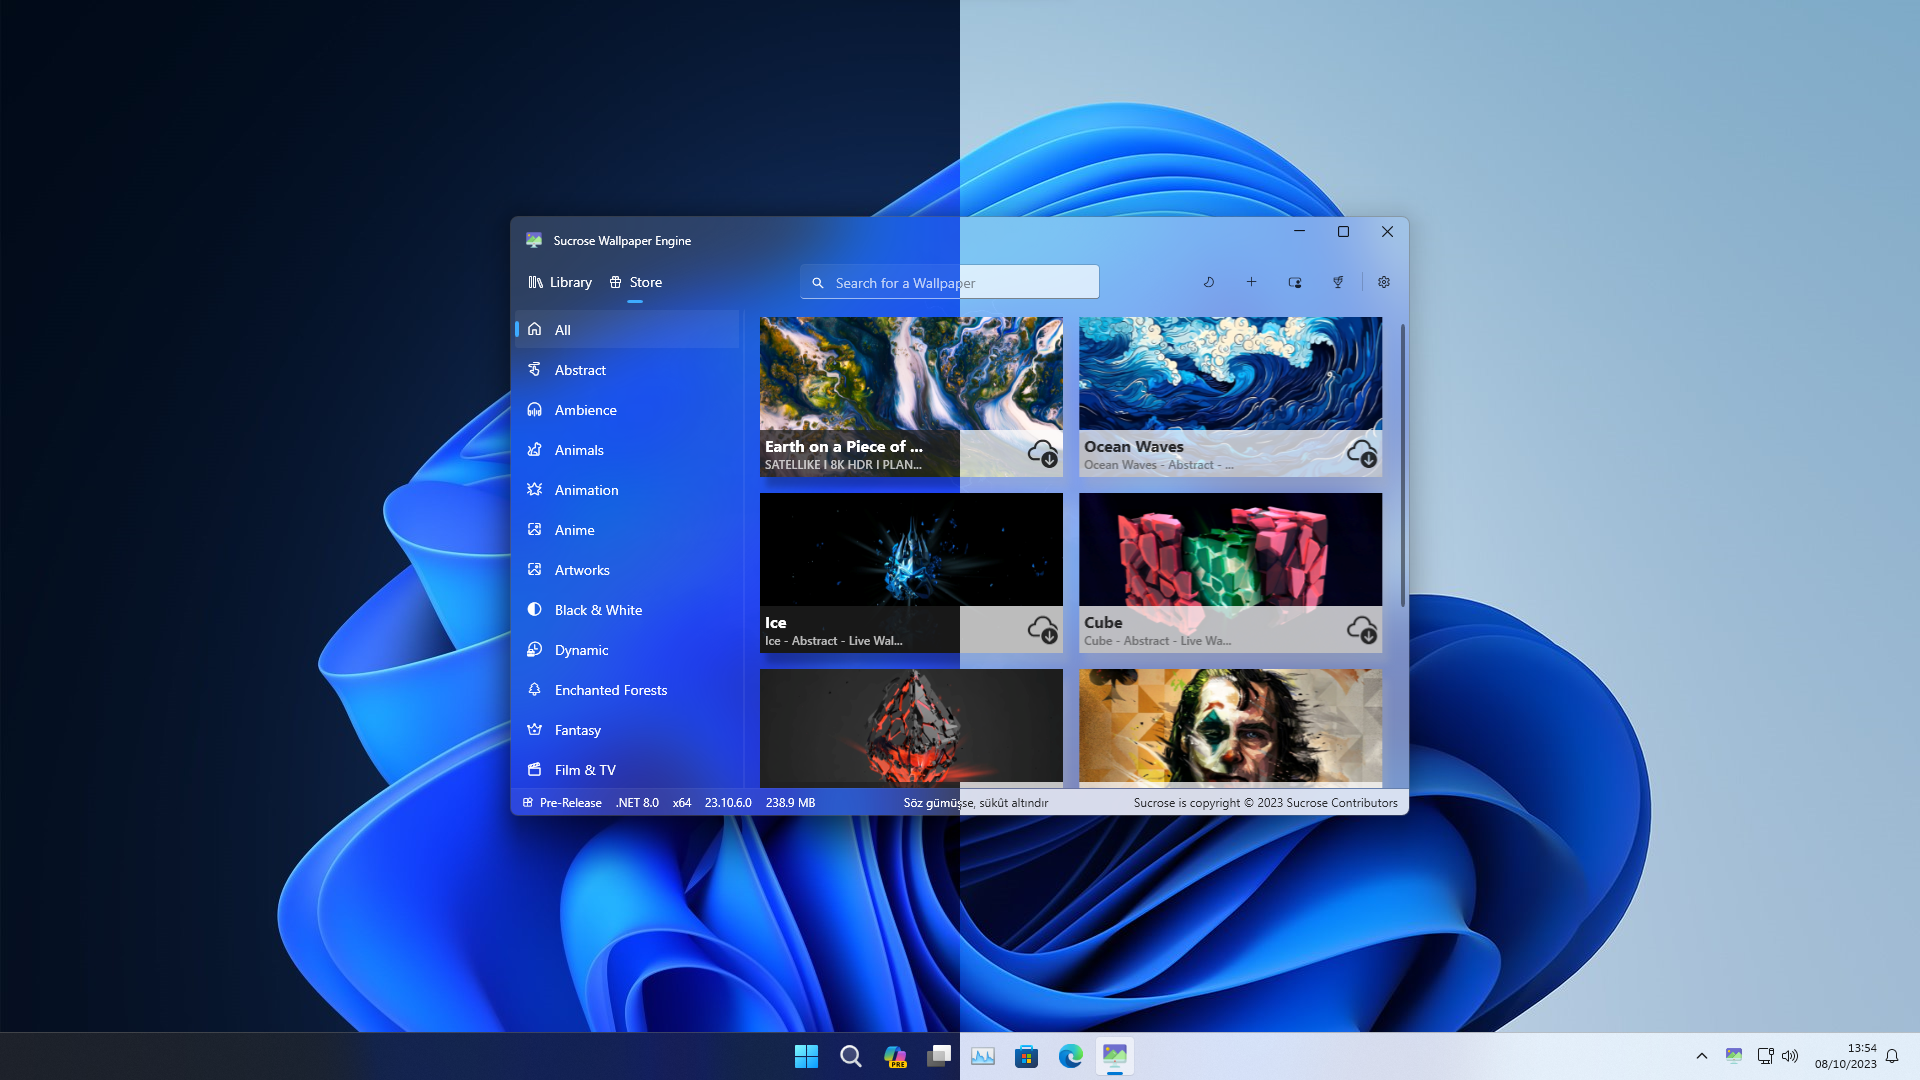Viewport: 1920px width, 1080px height.
Task: Click the refresh/cycle icon in toolbar
Action: [x=1208, y=281]
